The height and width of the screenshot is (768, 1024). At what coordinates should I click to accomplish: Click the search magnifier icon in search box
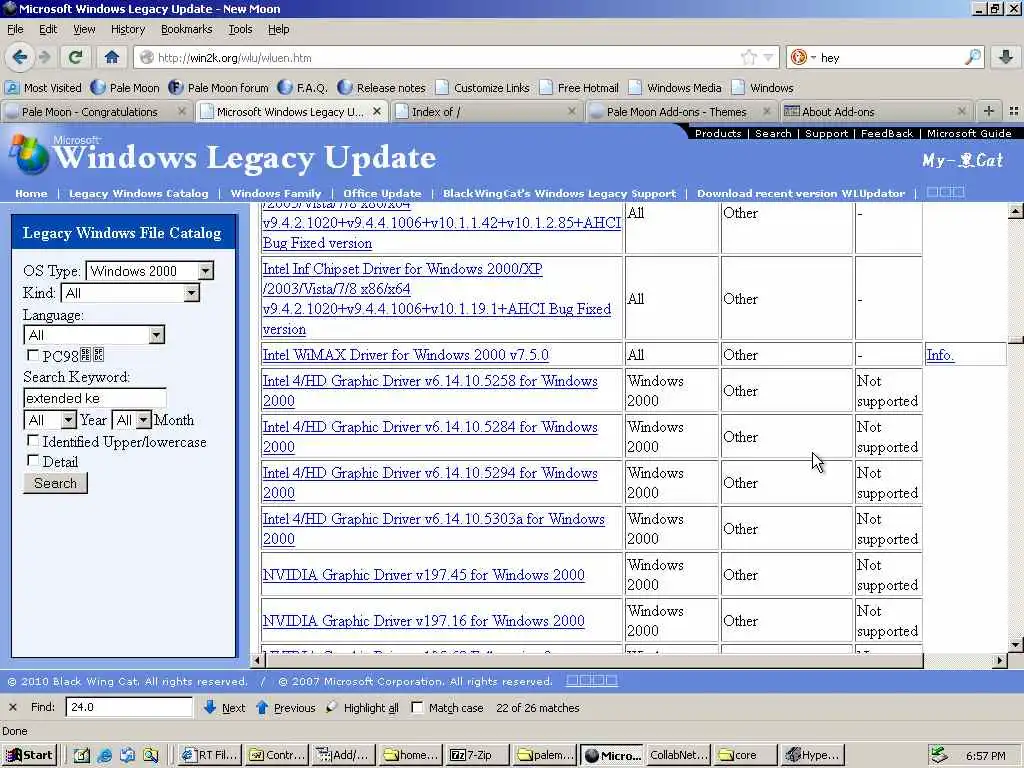972,57
